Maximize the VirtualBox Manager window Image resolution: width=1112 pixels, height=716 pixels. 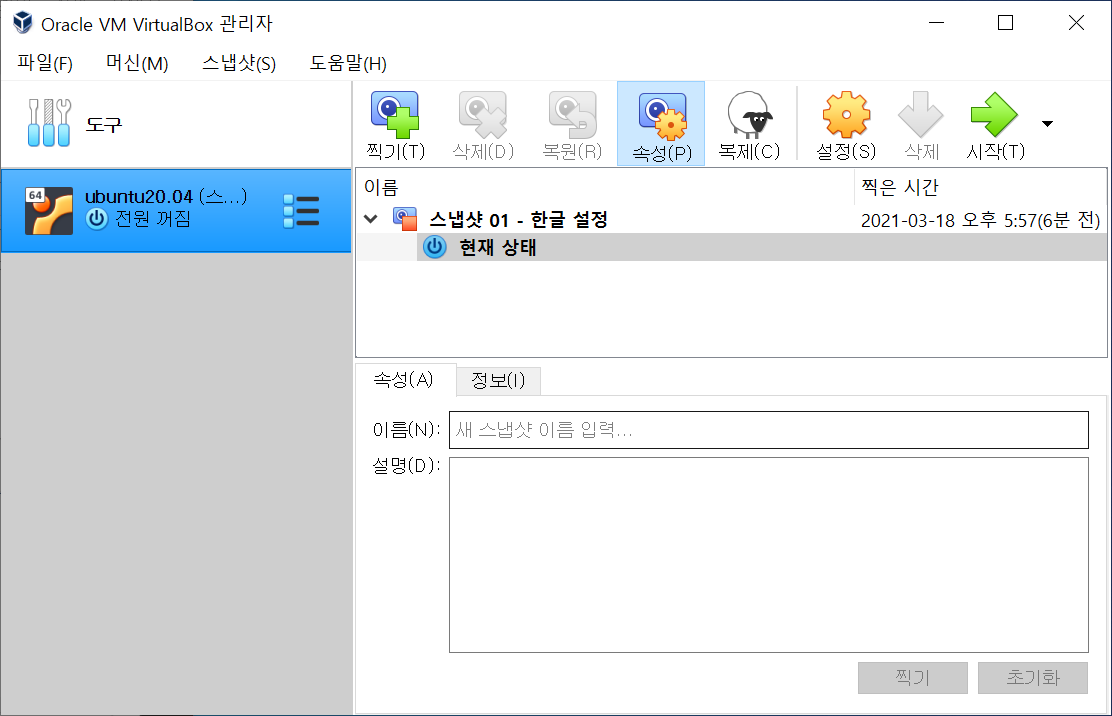pos(1006,23)
